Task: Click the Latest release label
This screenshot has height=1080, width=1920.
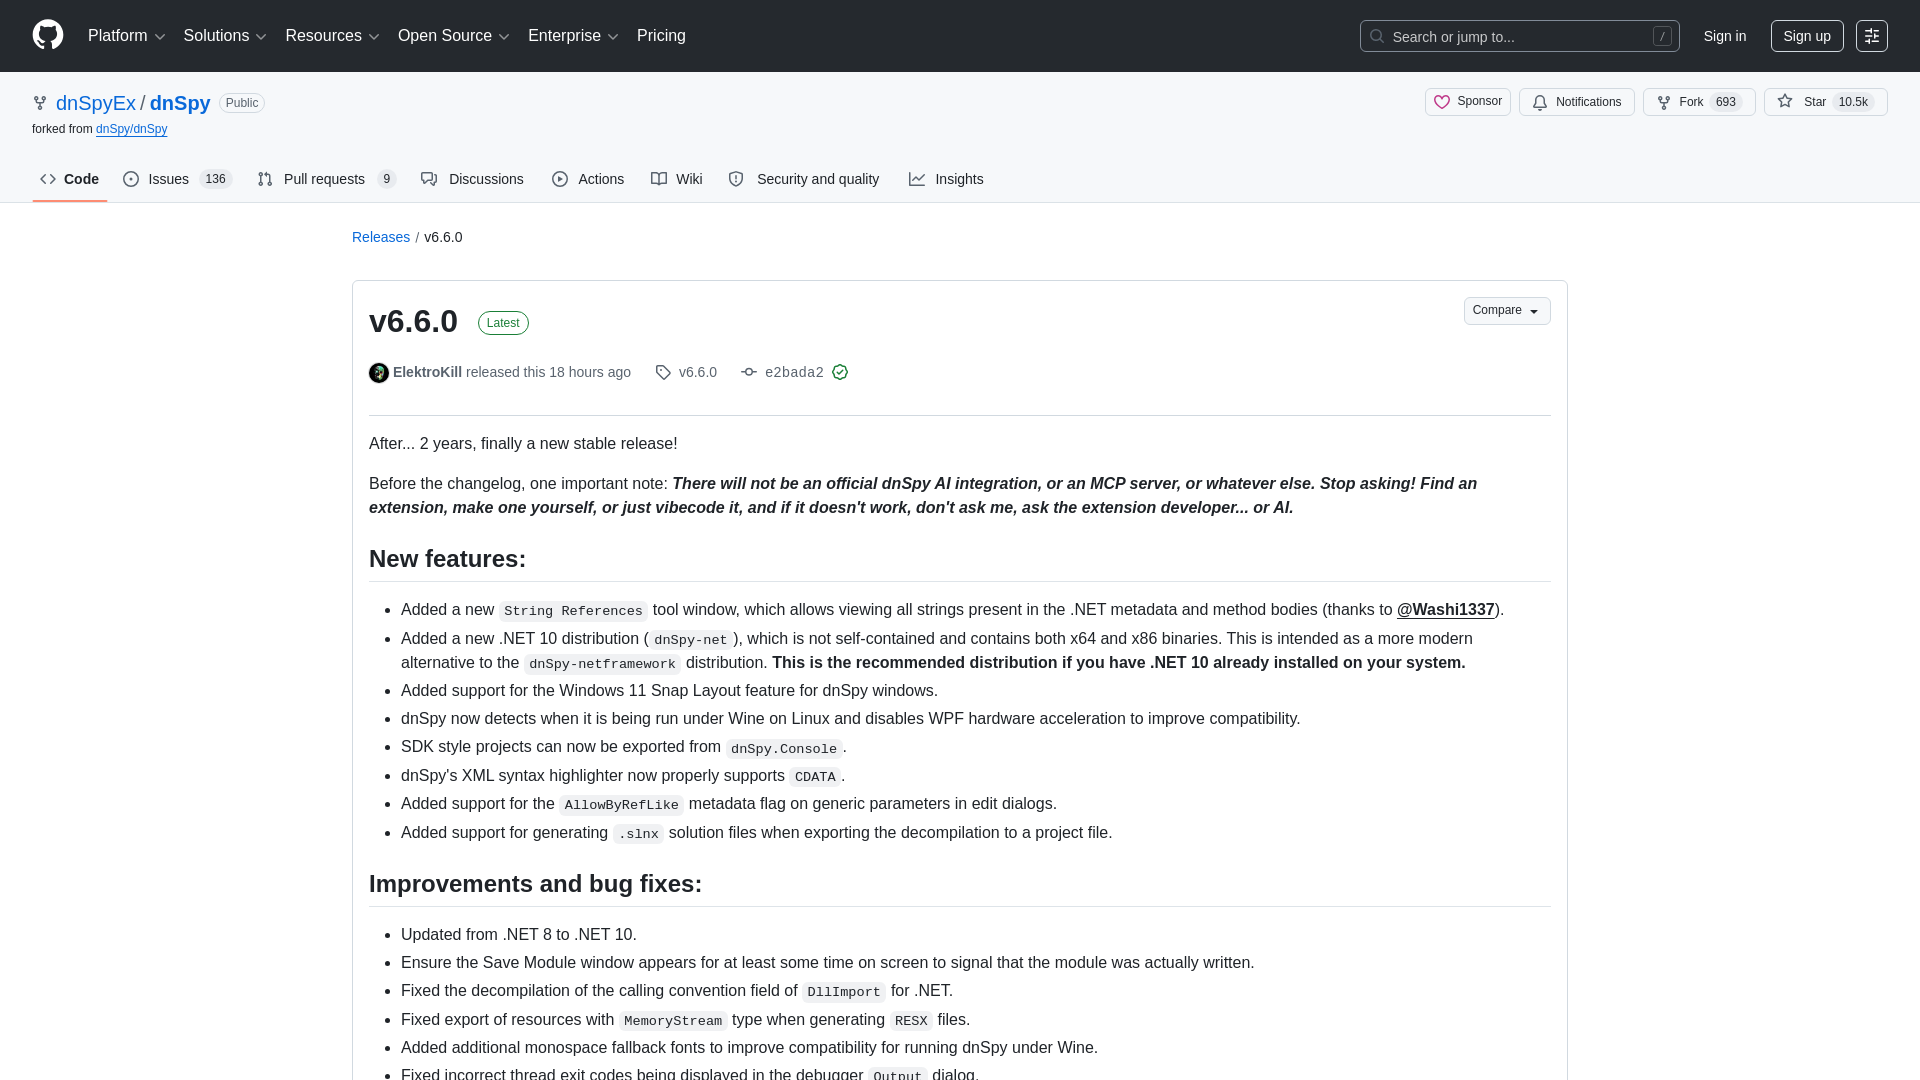Action: (503, 323)
